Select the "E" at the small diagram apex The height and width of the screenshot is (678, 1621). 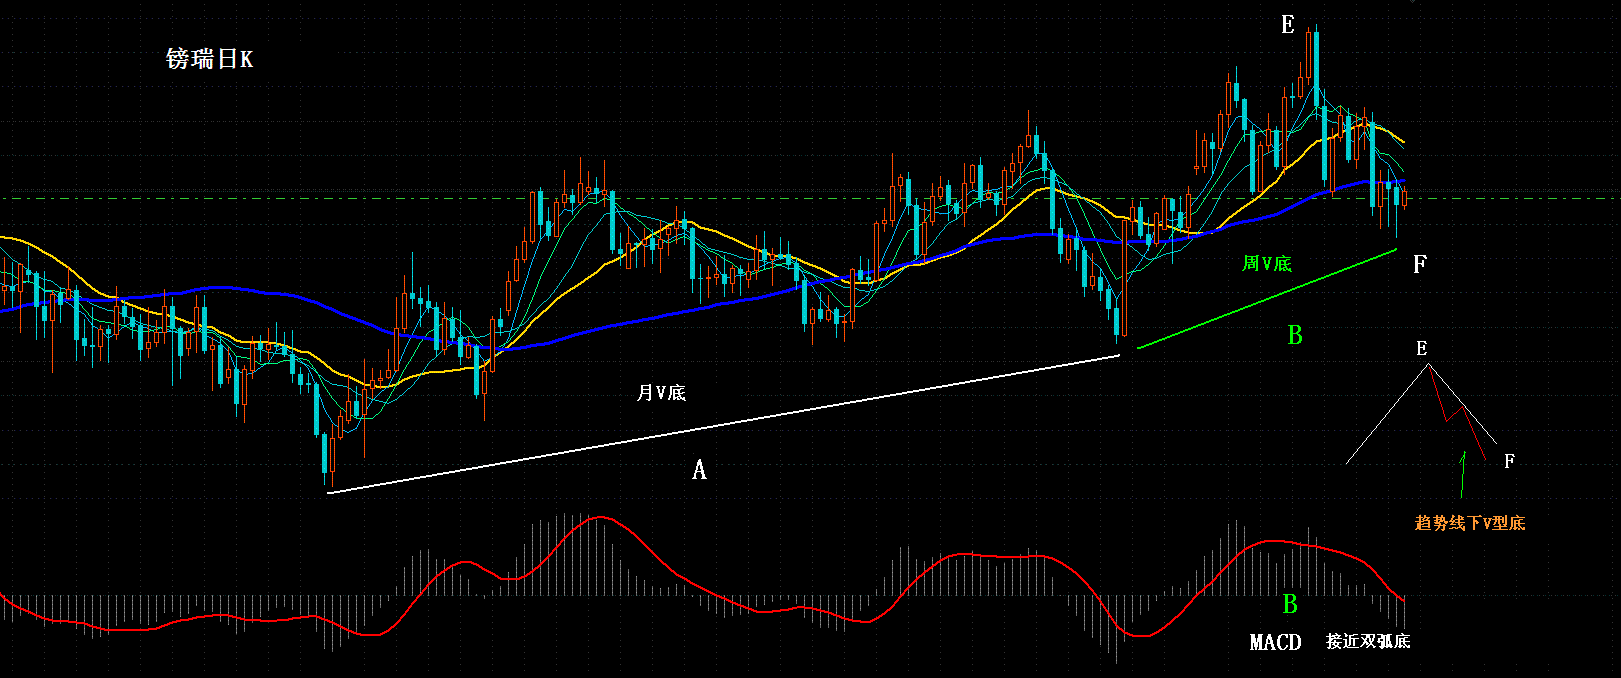pyautogui.click(x=1421, y=349)
